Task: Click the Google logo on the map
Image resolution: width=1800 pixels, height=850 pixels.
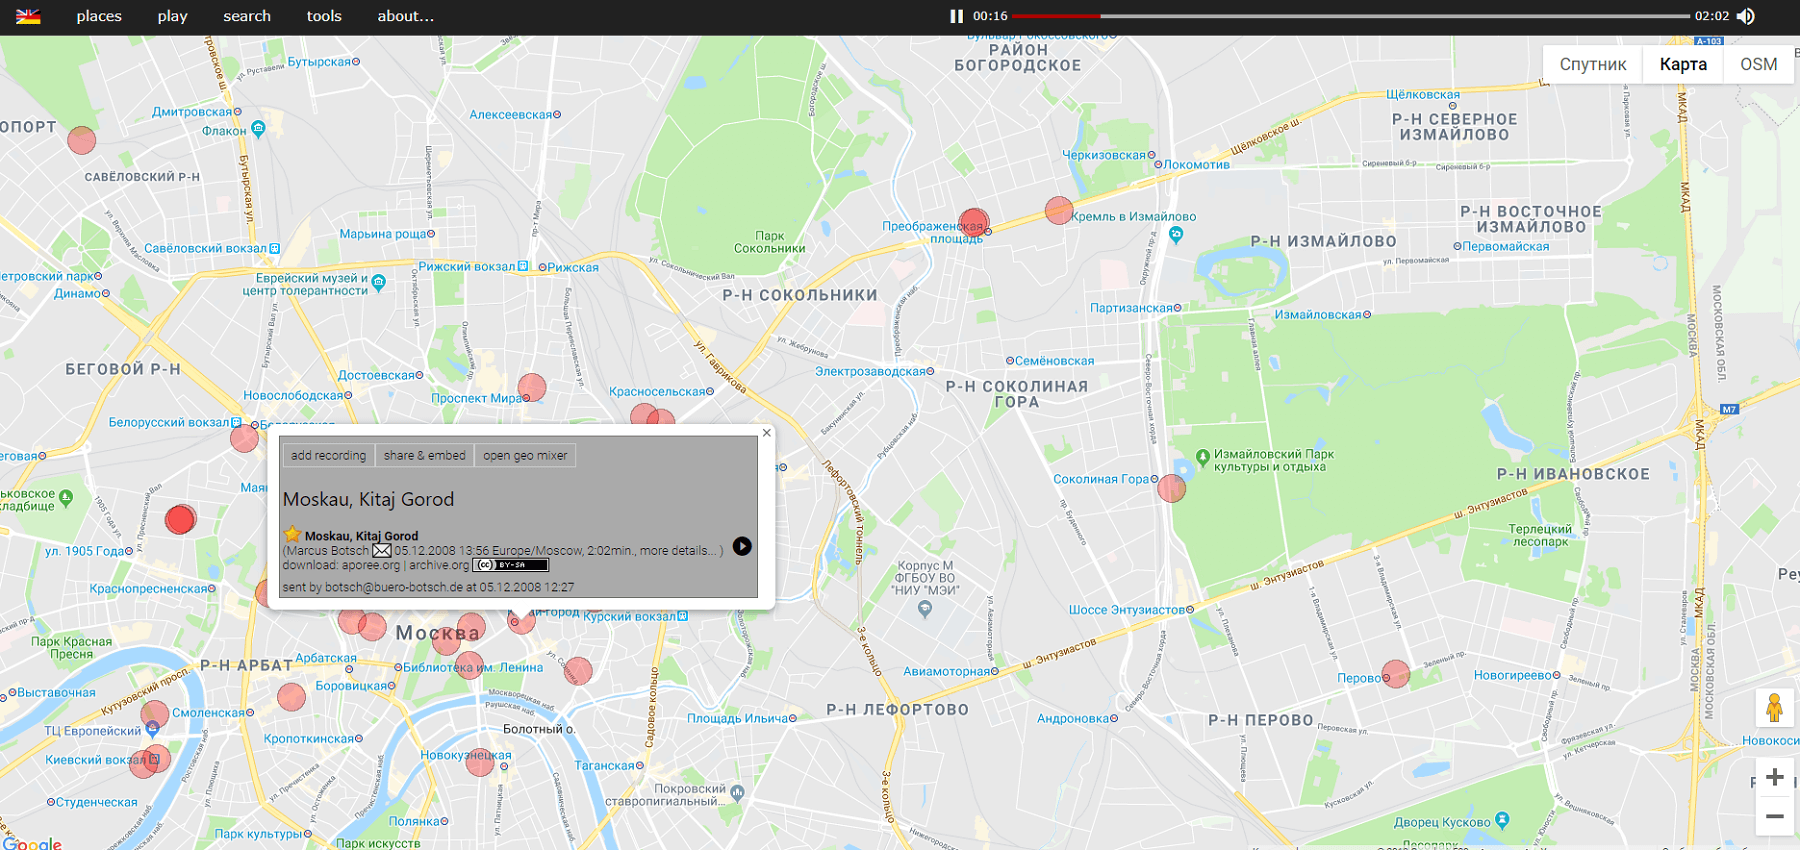Action: 32,843
